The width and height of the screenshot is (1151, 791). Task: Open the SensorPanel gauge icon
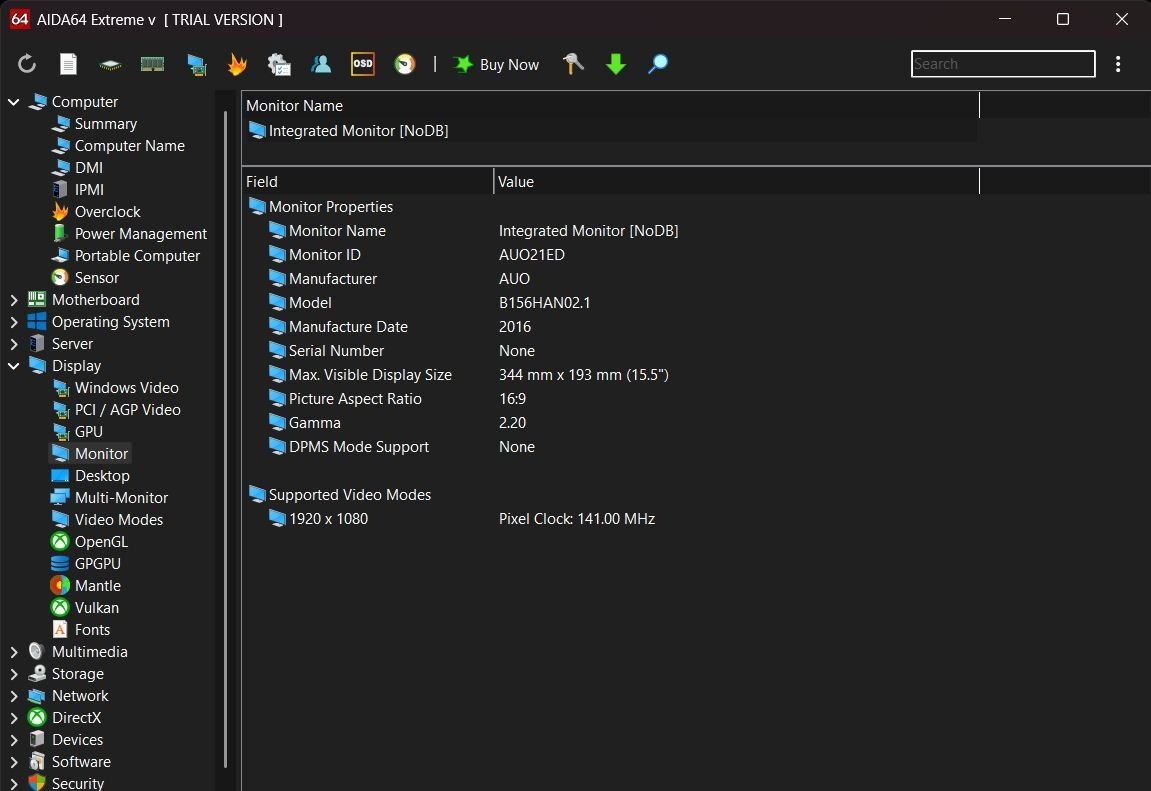click(x=404, y=64)
